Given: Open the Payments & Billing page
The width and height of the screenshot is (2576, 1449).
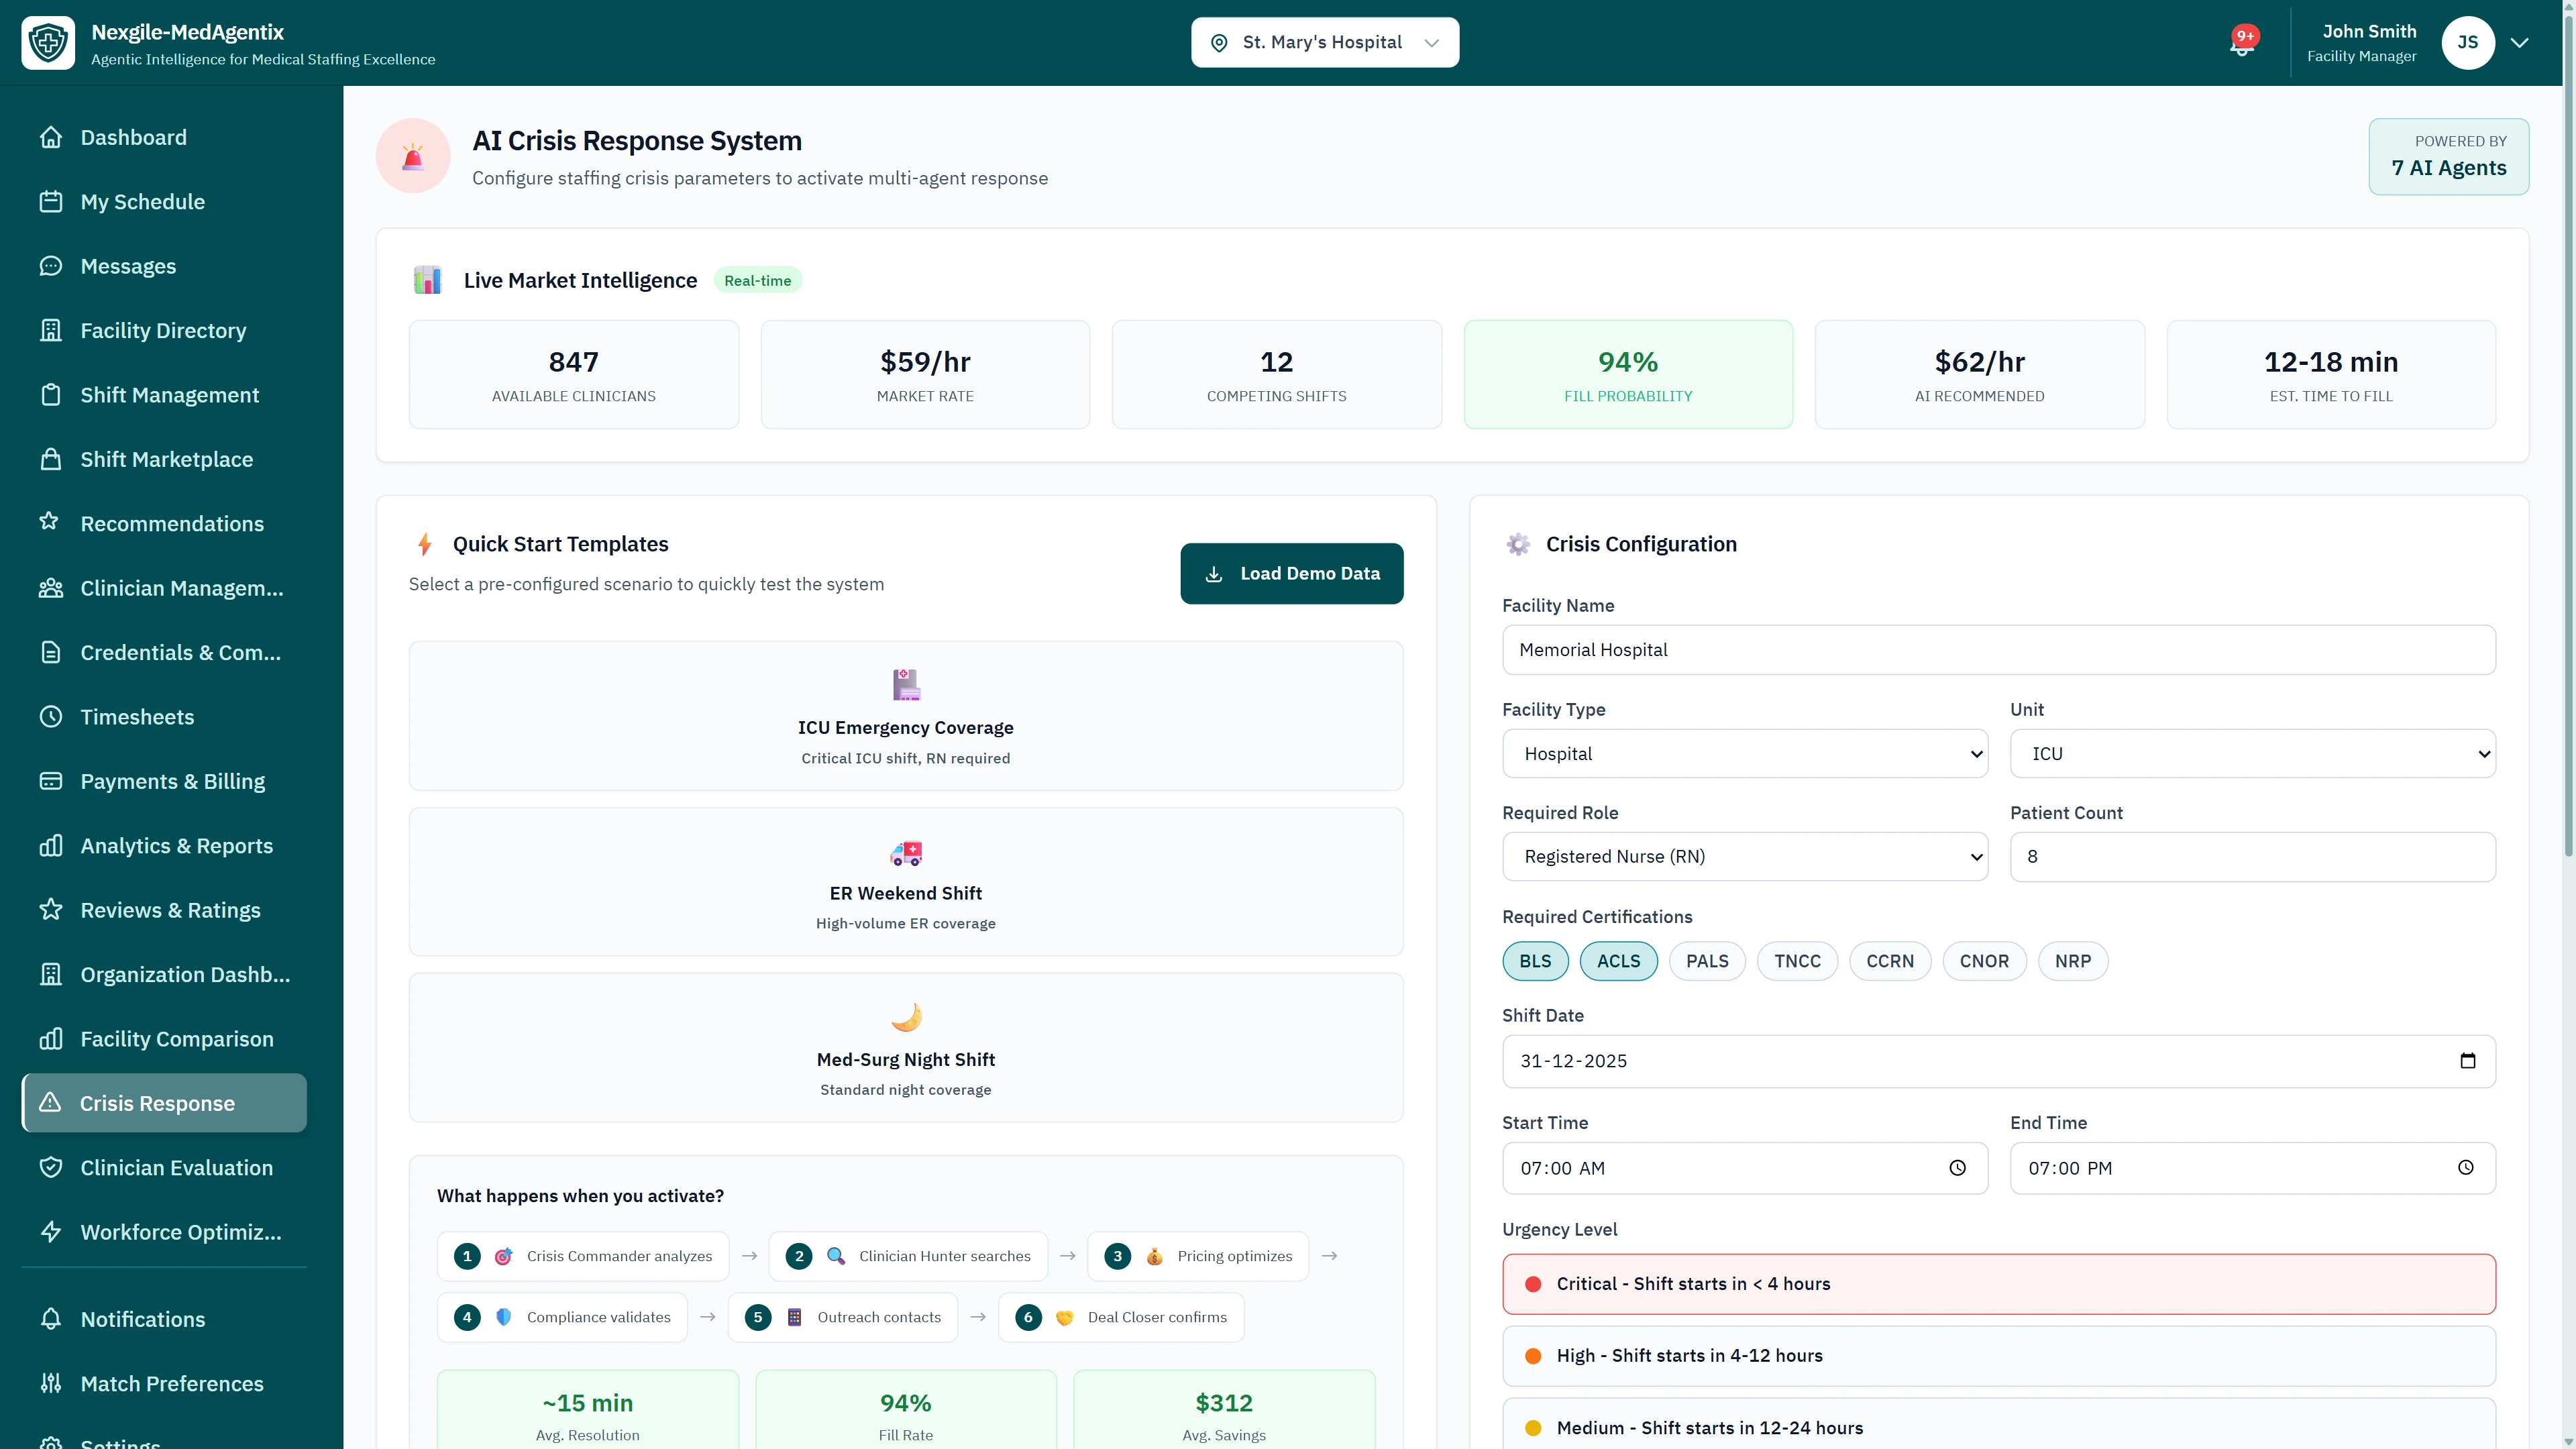Looking at the screenshot, I should (x=51, y=781).
